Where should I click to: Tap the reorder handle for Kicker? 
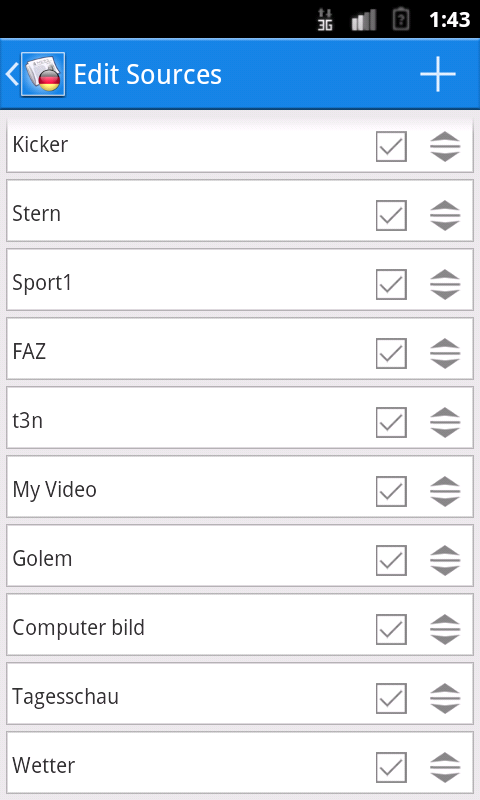[445, 146]
